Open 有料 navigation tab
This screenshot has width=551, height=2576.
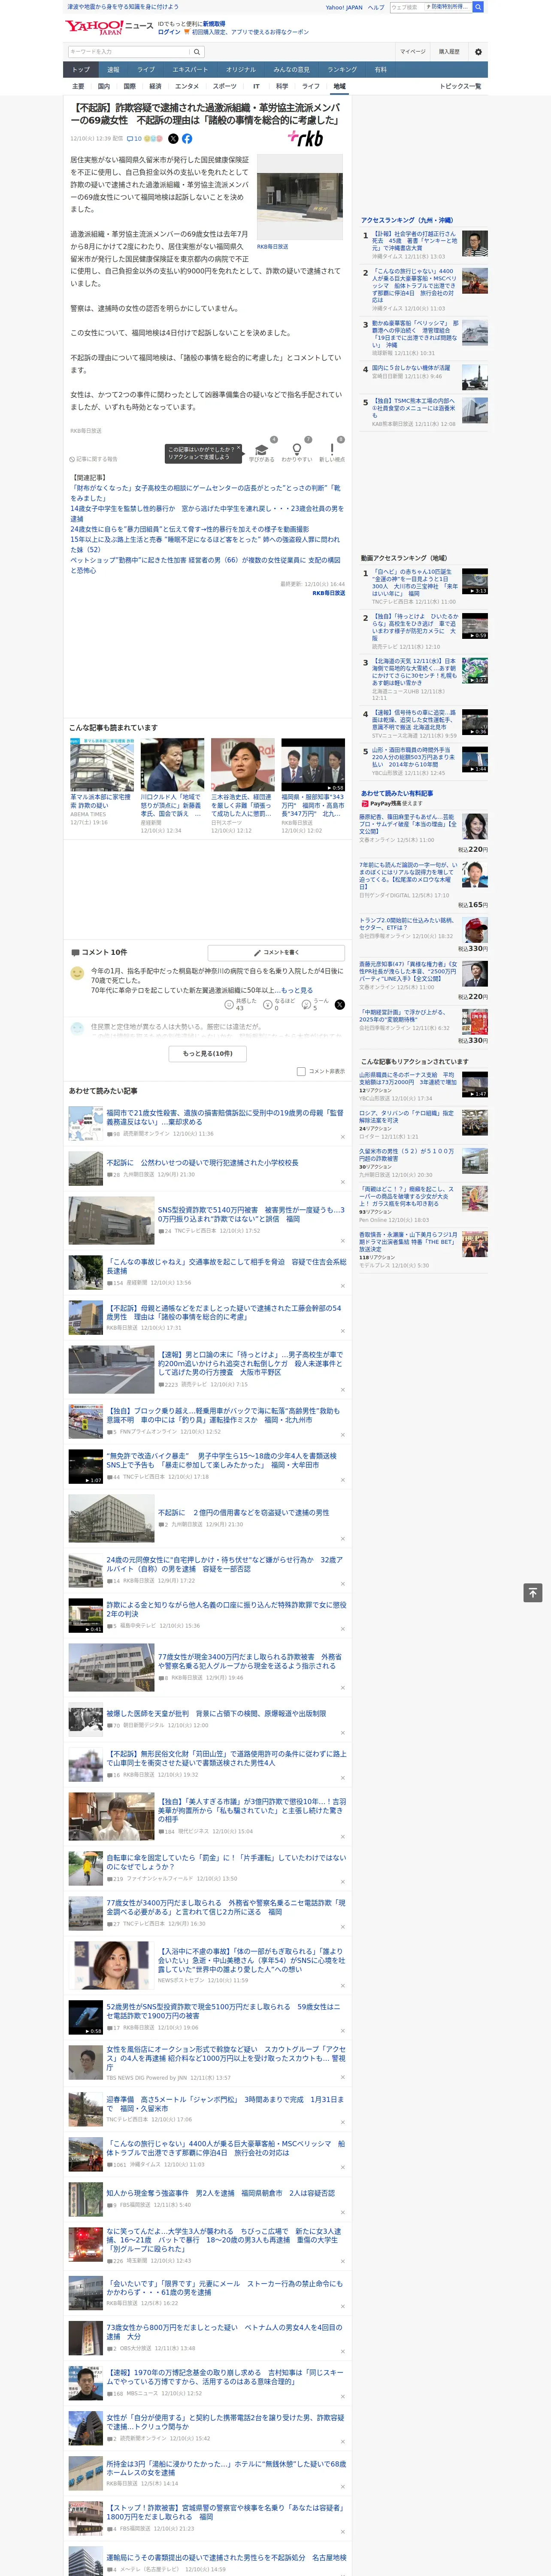pyautogui.click(x=380, y=70)
